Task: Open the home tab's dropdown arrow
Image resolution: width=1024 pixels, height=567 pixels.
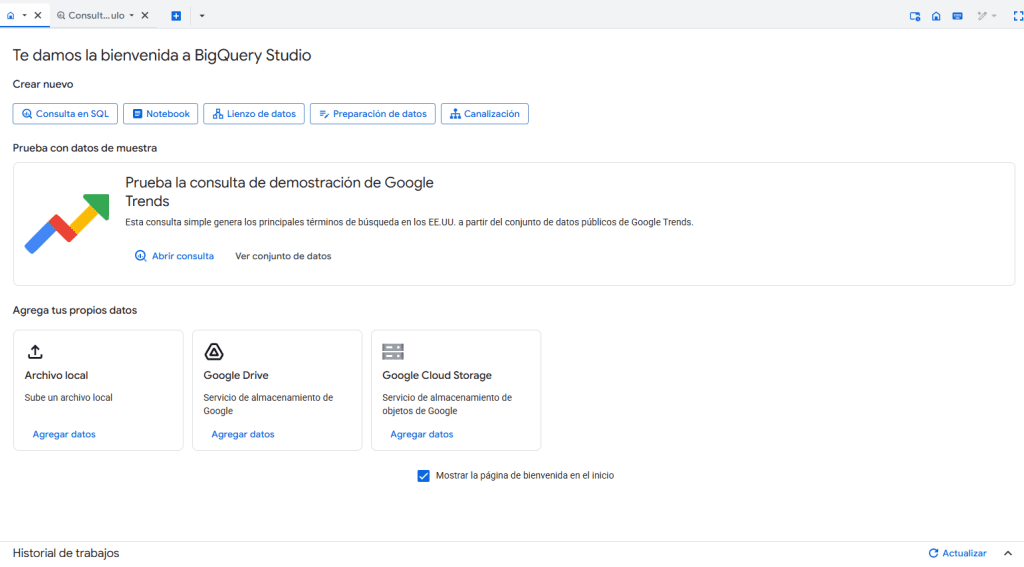Action: coord(24,15)
